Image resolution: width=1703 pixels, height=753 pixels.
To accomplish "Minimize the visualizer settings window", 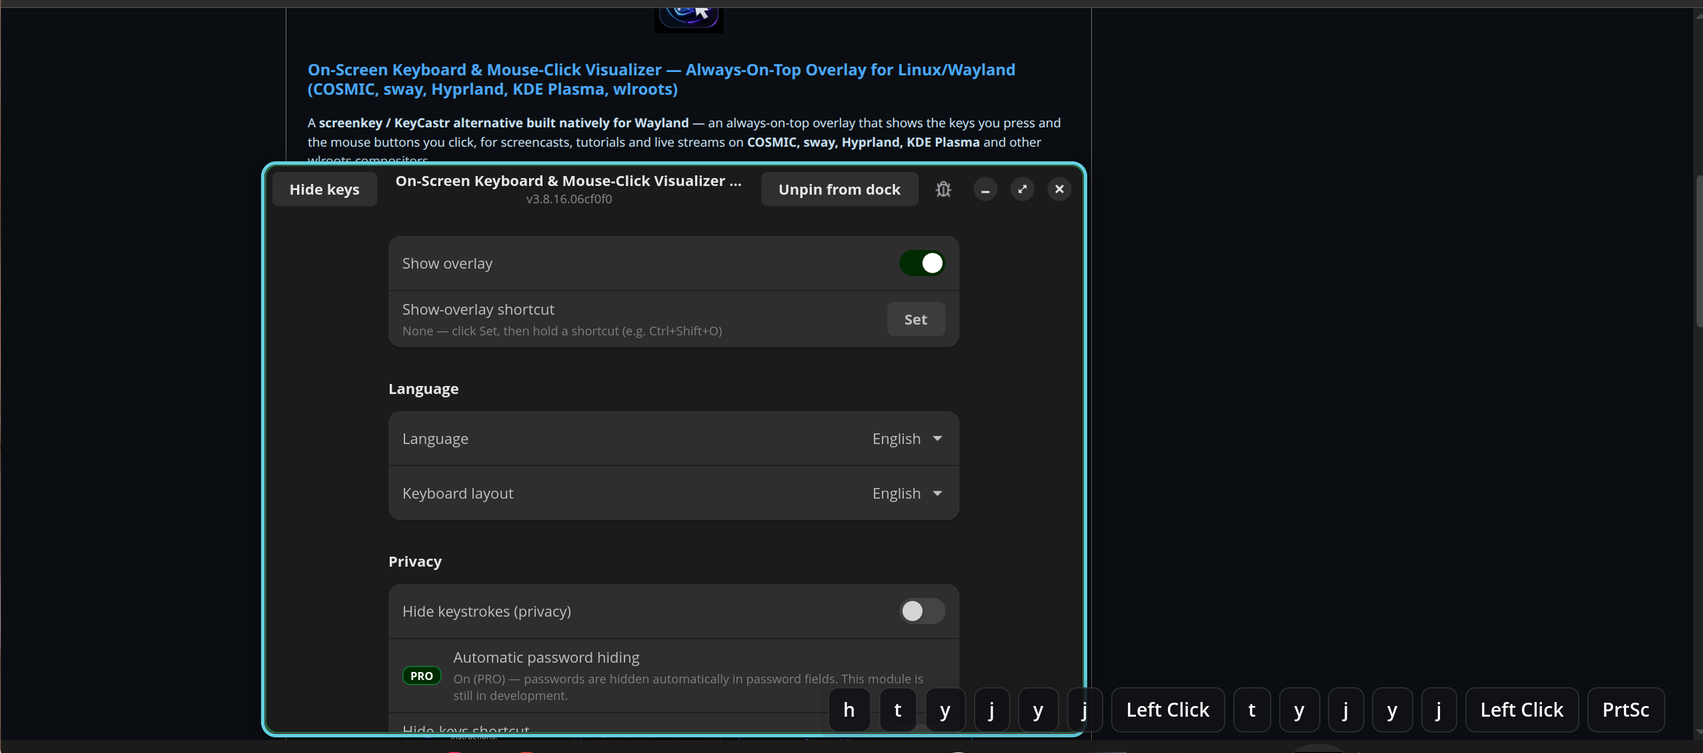I will [985, 189].
